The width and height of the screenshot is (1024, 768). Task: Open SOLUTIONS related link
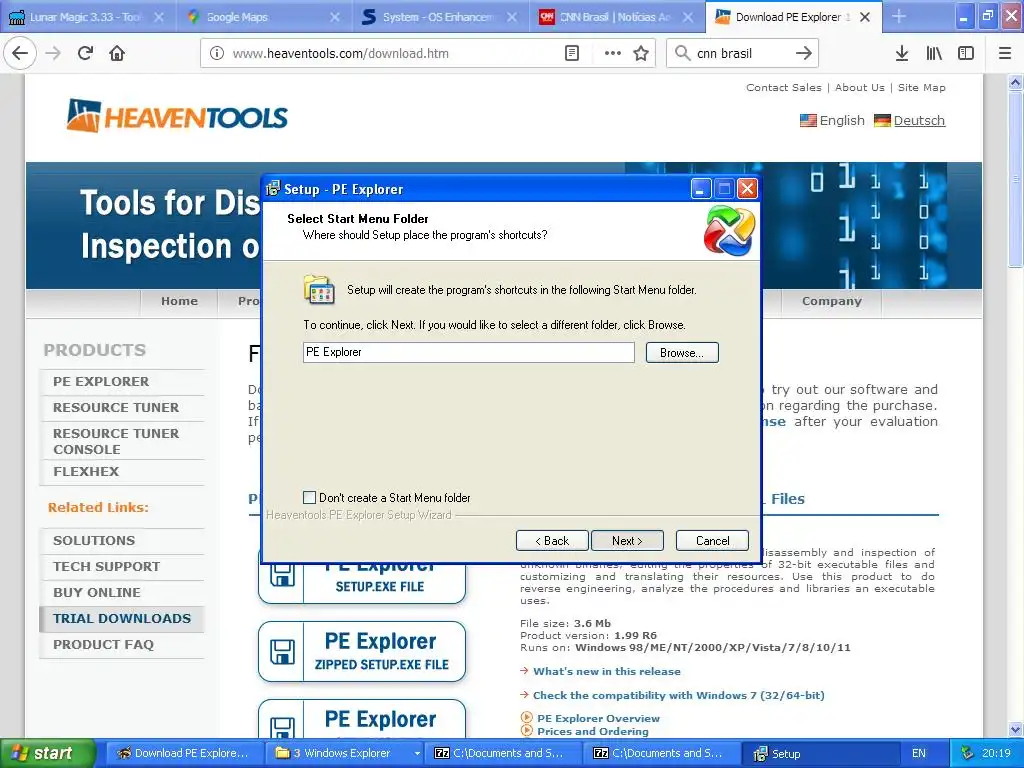point(94,541)
